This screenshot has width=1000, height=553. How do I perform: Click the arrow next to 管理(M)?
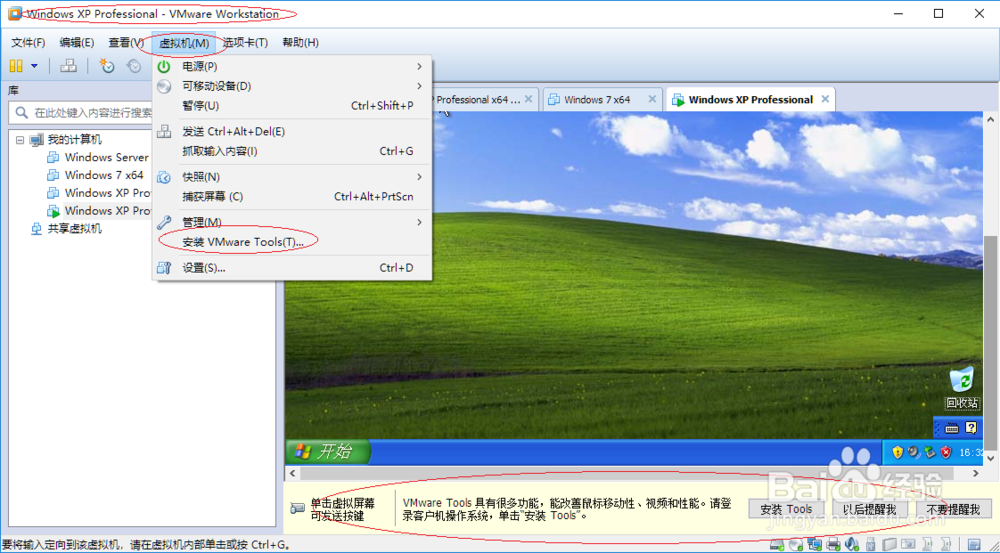pos(419,222)
